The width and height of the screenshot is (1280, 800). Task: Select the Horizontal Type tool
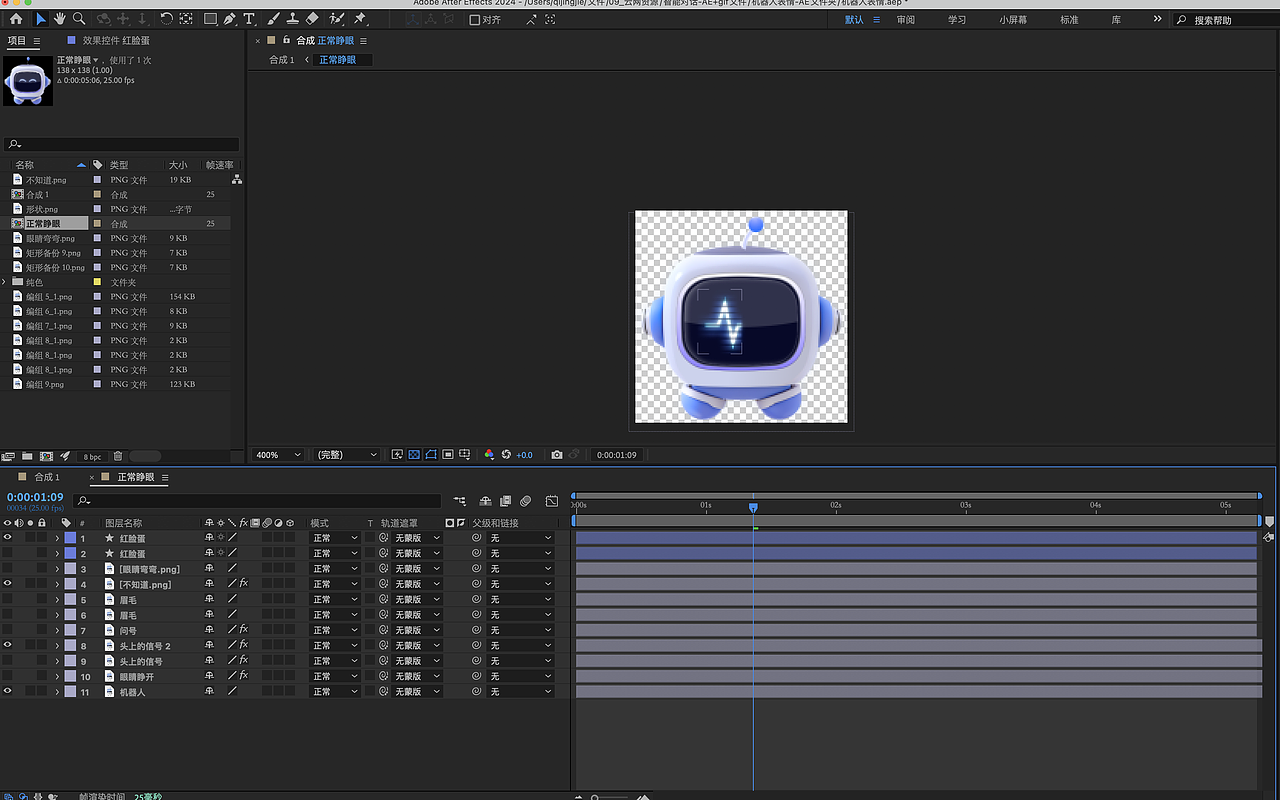click(249, 19)
